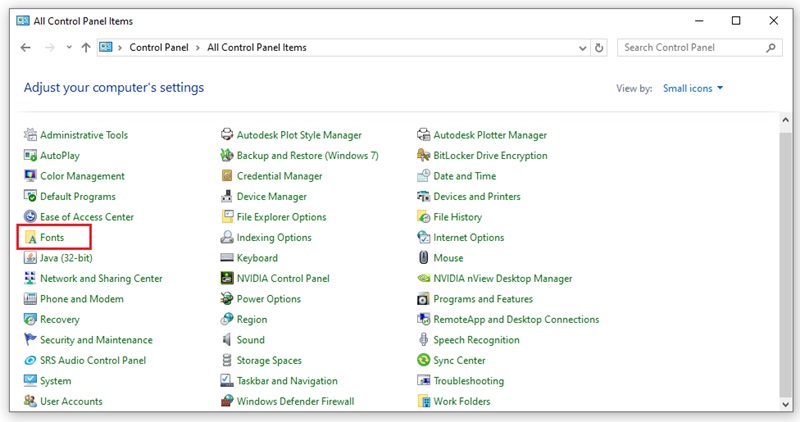The image size is (800, 422).
Task: Open the Credential Manager safe icon
Action: (x=227, y=176)
